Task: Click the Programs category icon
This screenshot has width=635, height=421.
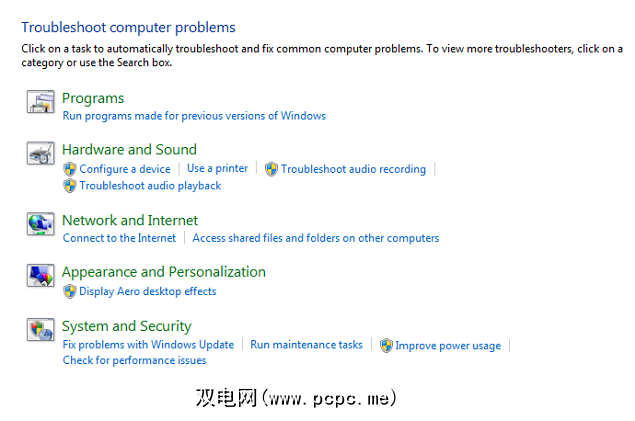Action: tap(40, 101)
